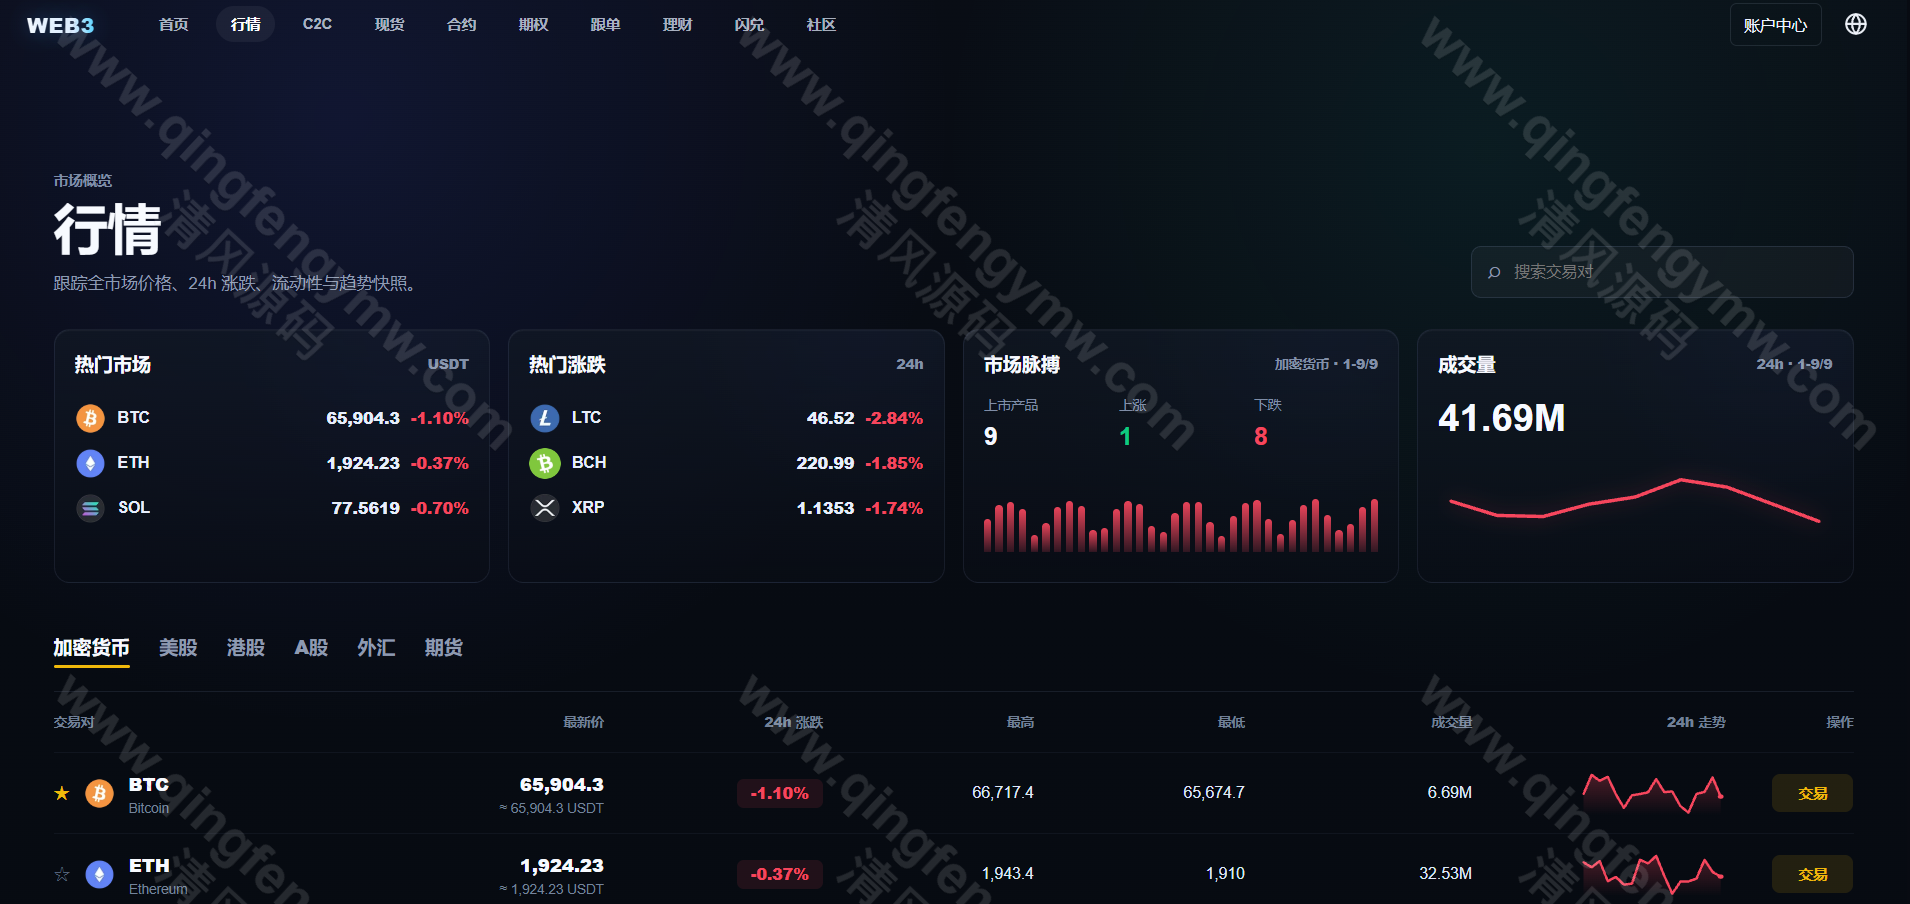Click the Bitcoin icon in the table row
Screen dimensions: 1910x904
[x=99, y=794]
